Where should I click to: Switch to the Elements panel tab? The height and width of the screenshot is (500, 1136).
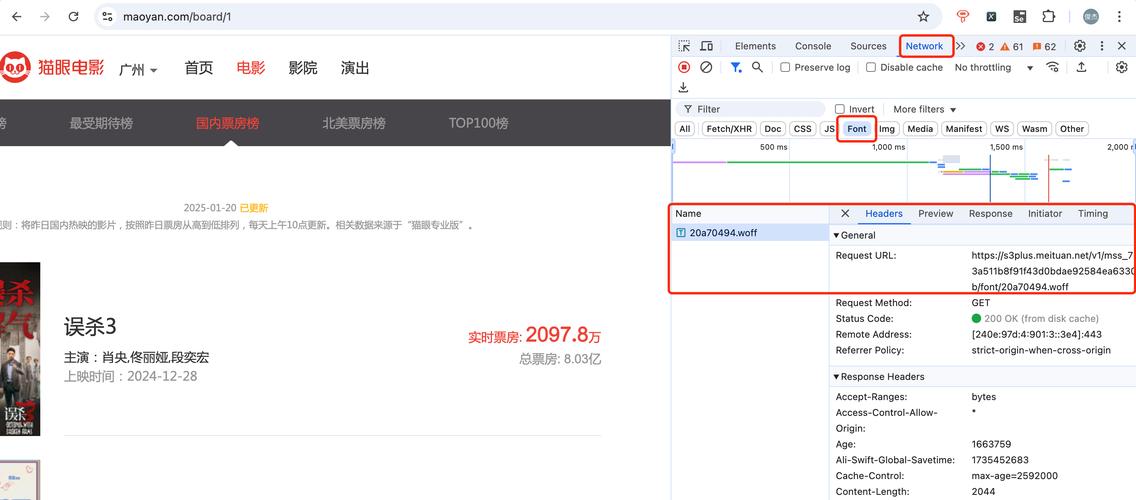coord(755,46)
